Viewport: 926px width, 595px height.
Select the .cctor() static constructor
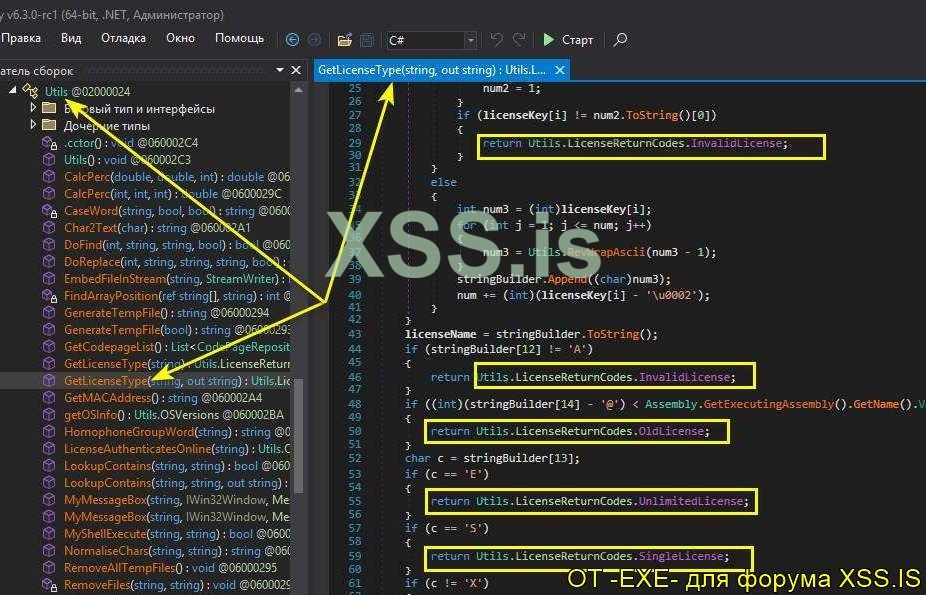point(131,143)
